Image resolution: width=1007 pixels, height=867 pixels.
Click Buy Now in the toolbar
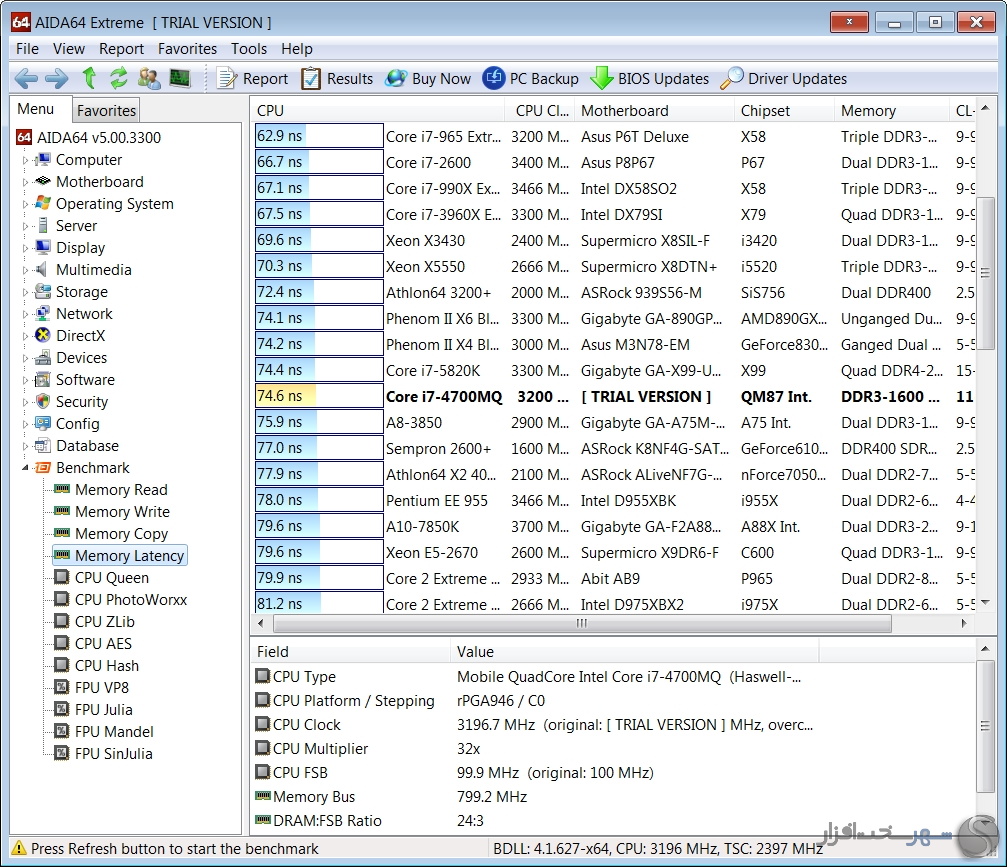[x=428, y=79]
